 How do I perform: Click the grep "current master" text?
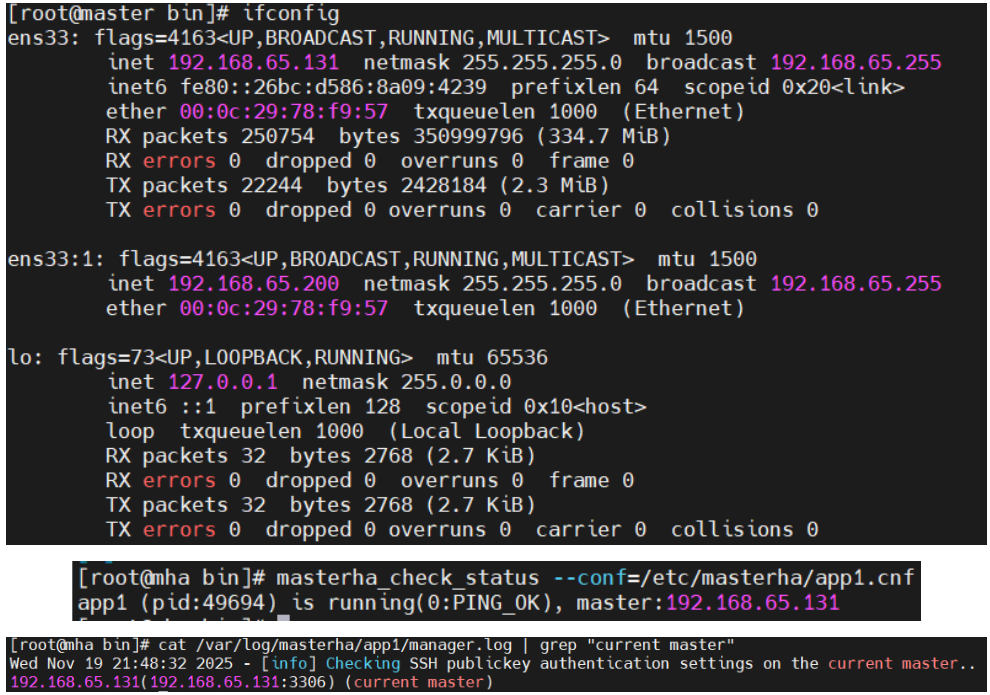(636, 645)
